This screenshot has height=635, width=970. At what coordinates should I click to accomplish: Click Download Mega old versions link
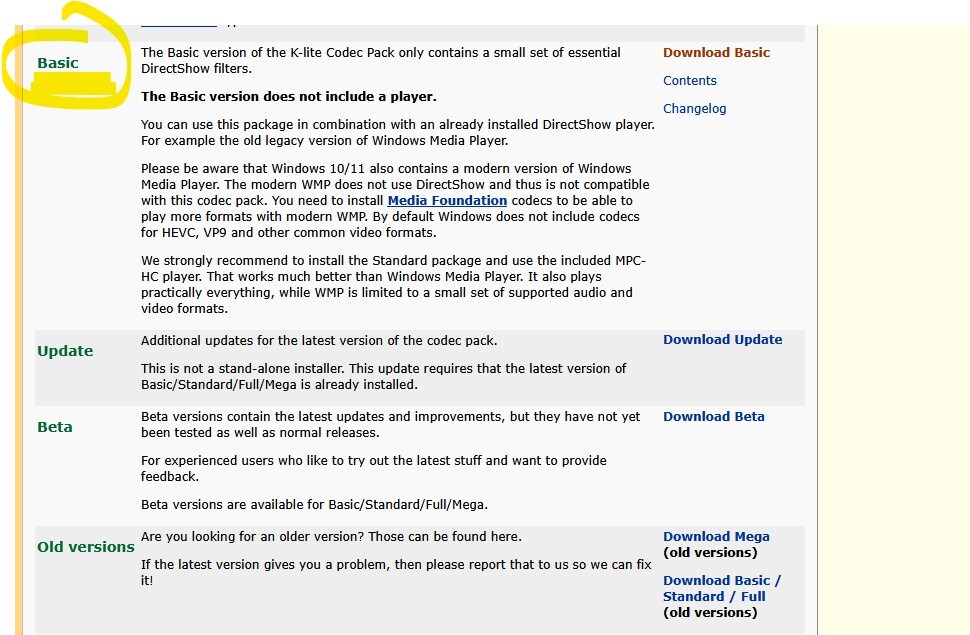click(716, 537)
